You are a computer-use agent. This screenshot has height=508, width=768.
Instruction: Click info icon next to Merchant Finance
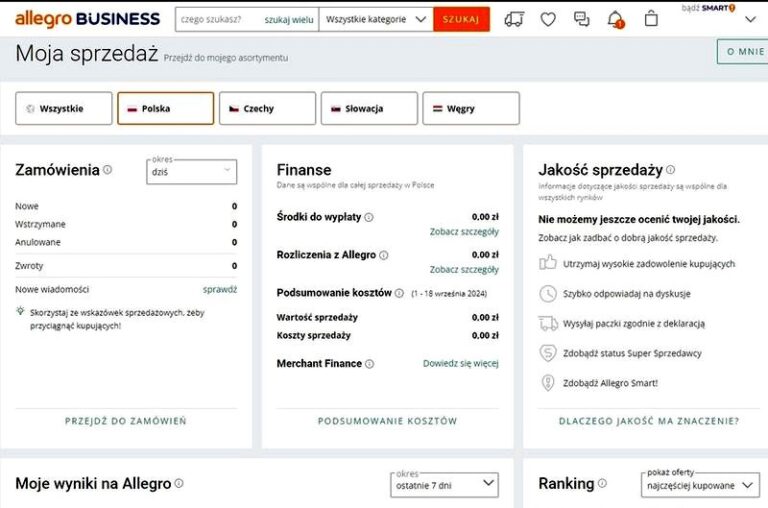pyautogui.click(x=369, y=363)
